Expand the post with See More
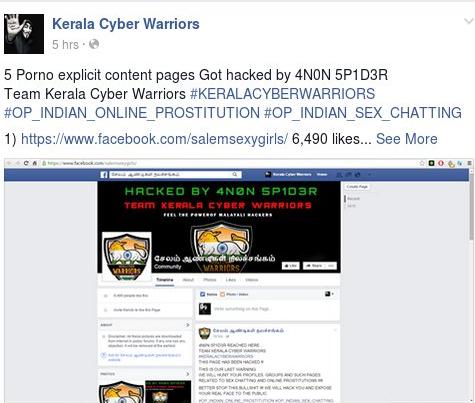This screenshot has width=475, height=403. coord(407,139)
